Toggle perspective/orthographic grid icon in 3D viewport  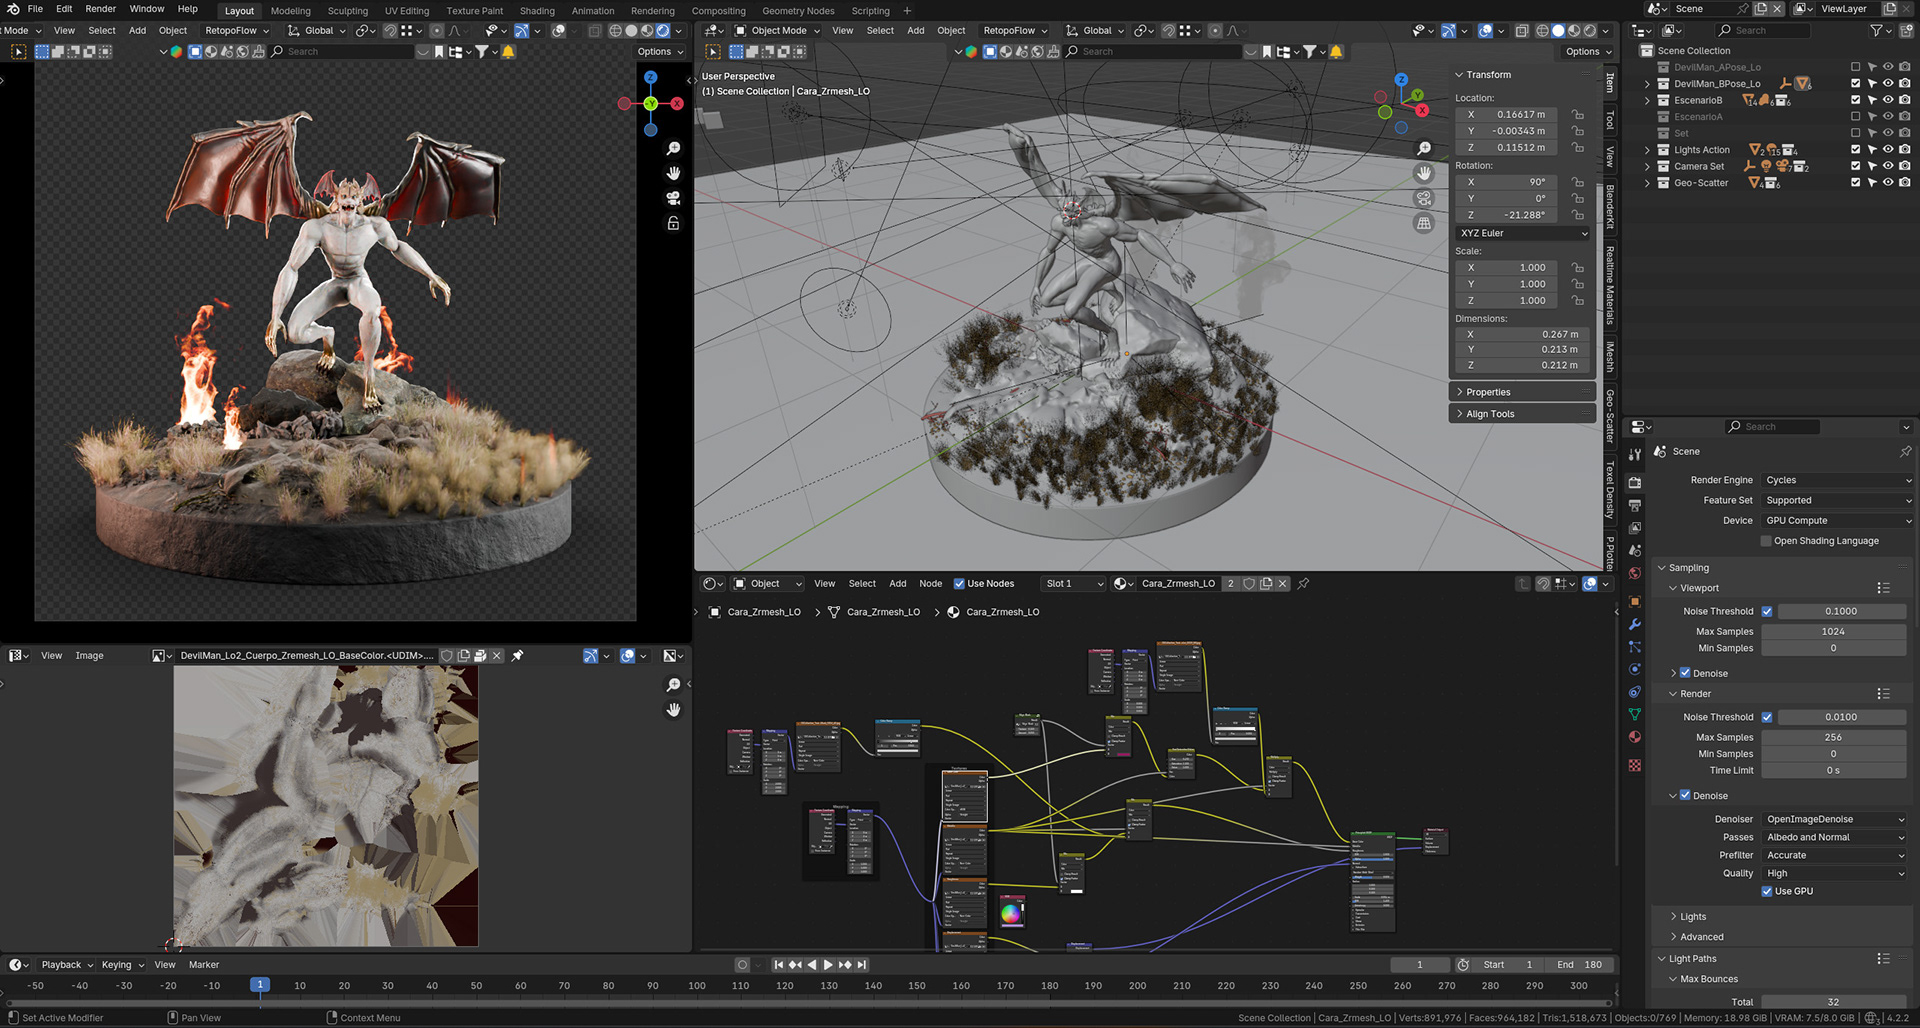point(1424,224)
